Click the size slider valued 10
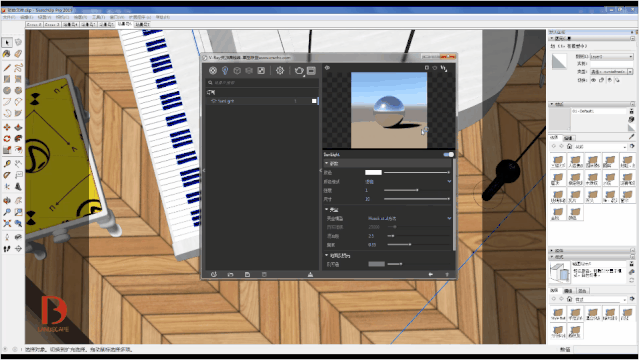 (416, 199)
